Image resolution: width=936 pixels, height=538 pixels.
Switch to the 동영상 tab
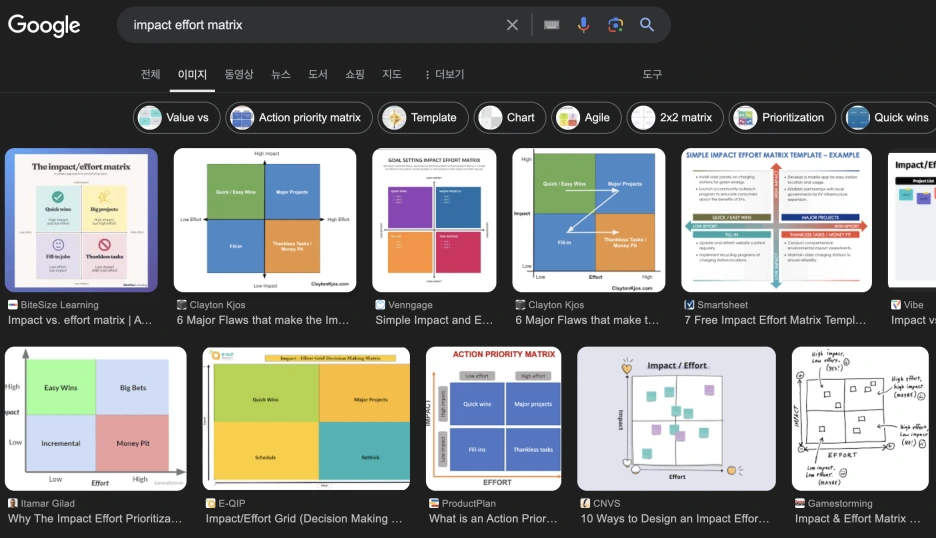click(239, 74)
